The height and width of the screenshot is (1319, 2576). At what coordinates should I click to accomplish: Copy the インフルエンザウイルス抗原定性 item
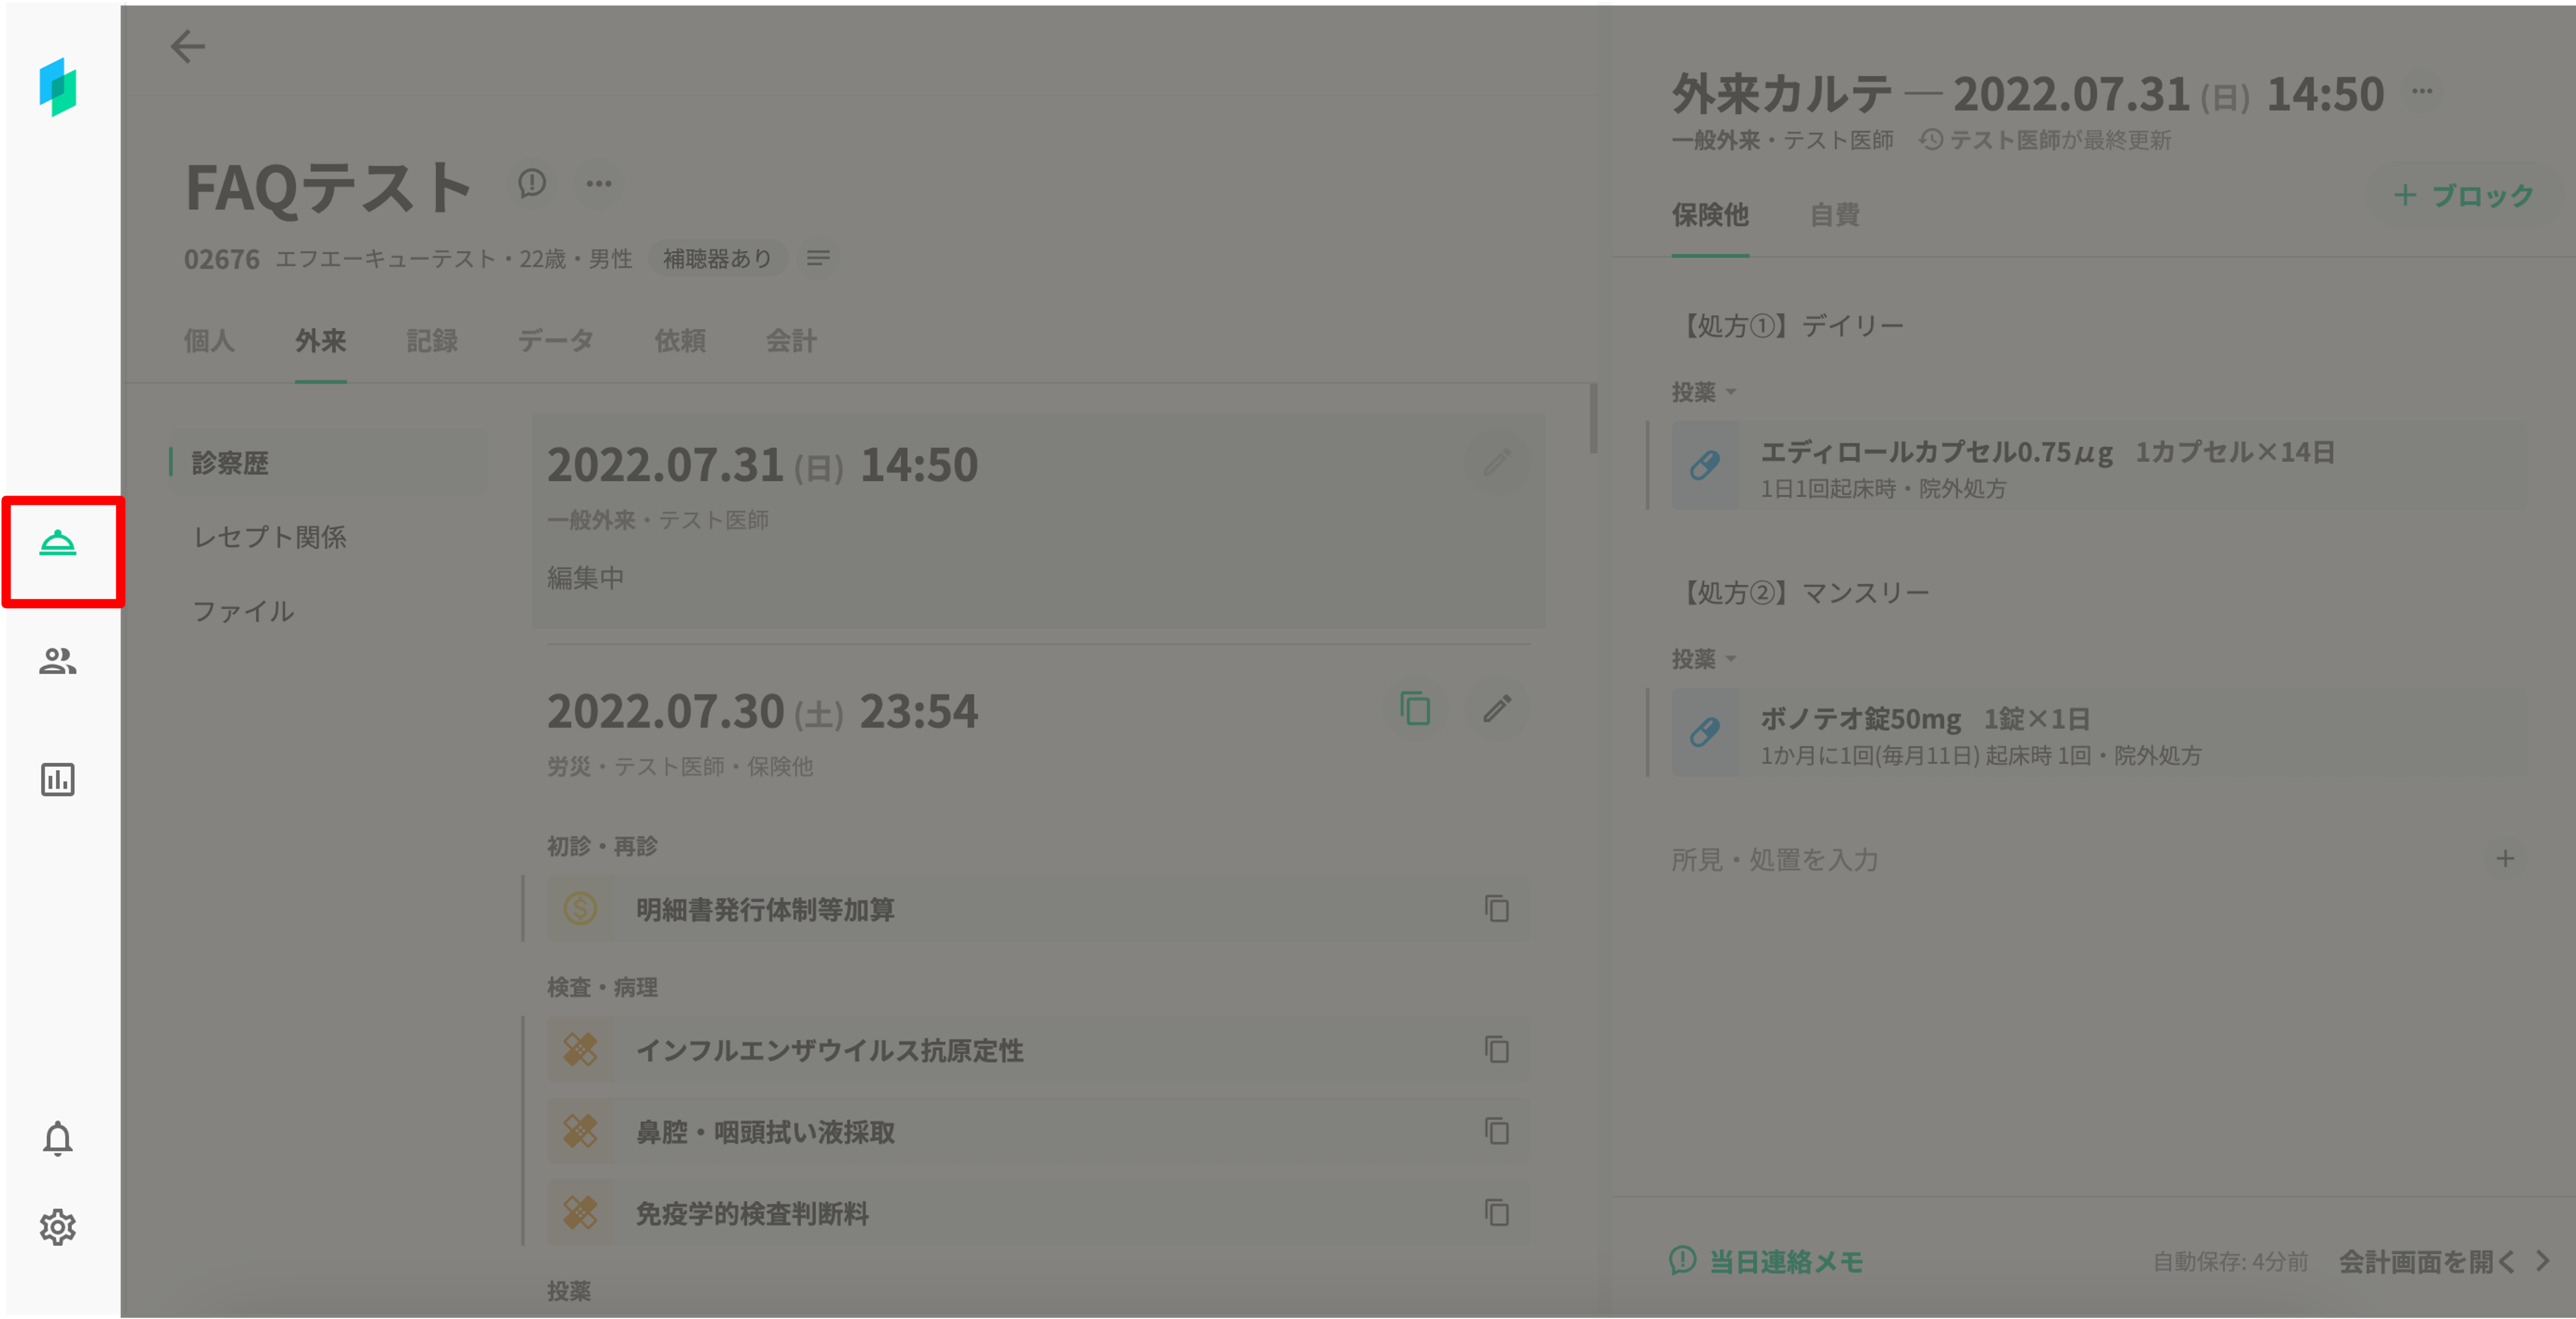click(x=1497, y=1050)
